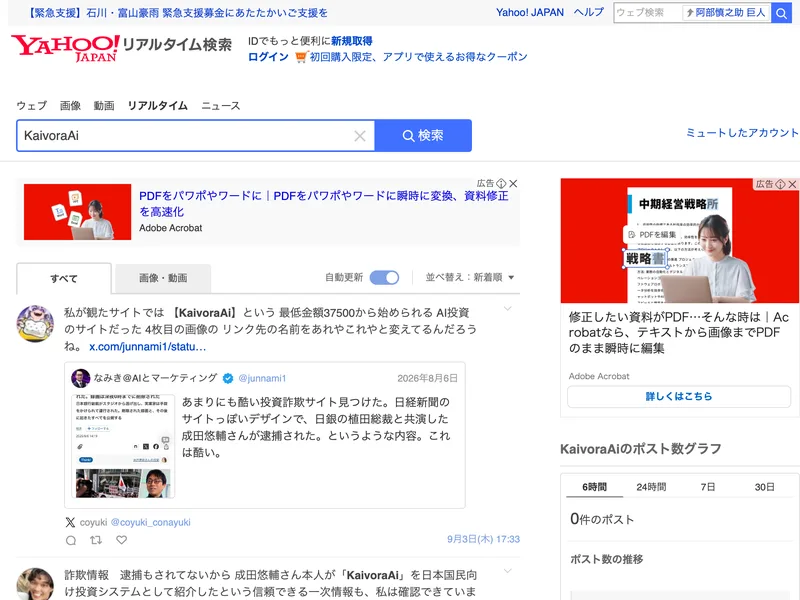Select the リアルタイム search tab
The image size is (800, 600).
tap(158, 106)
